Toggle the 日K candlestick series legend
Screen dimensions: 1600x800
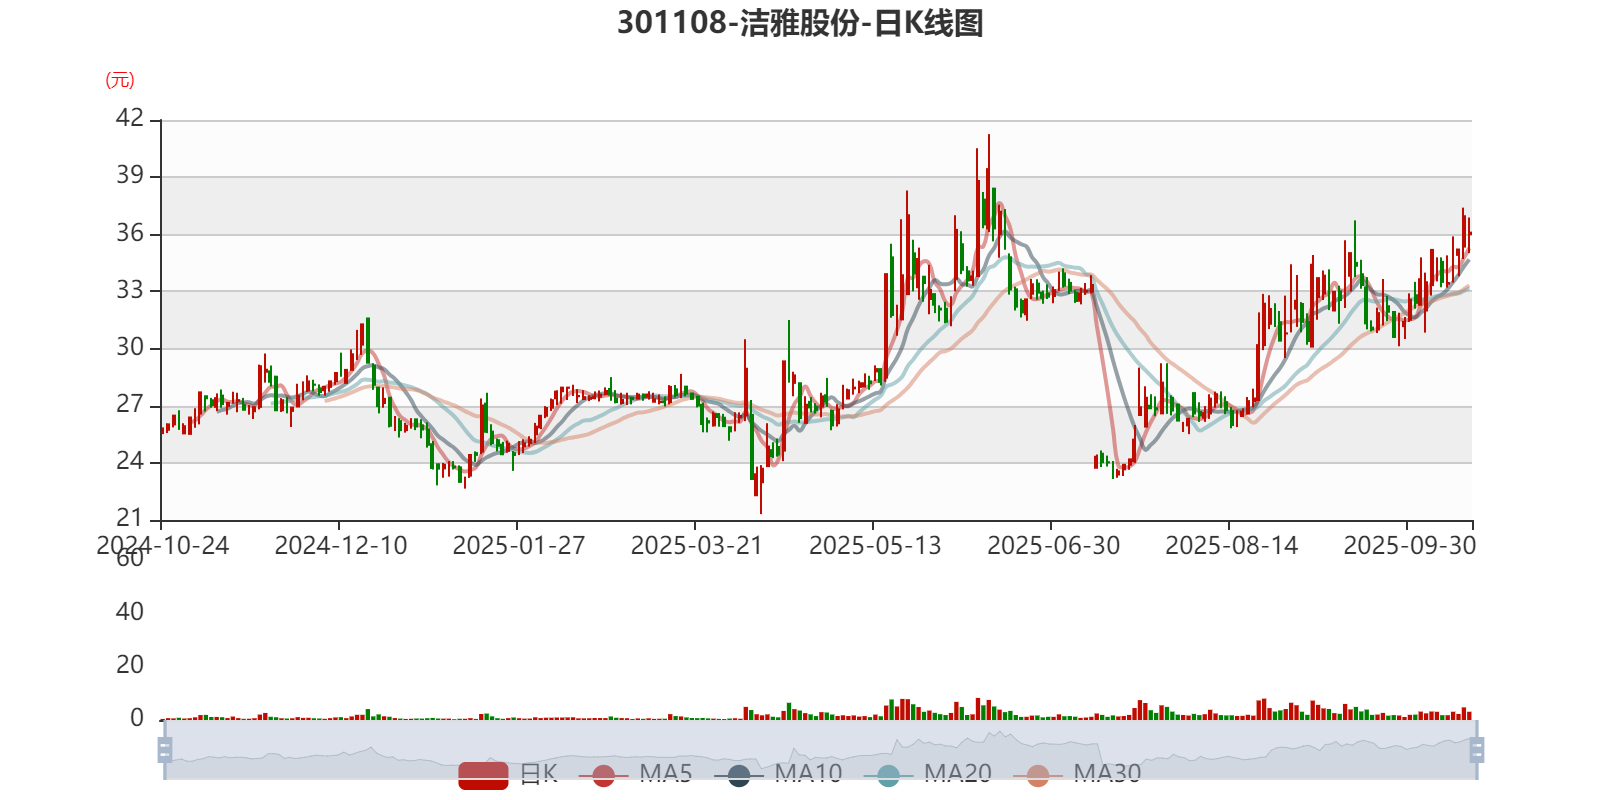click(x=508, y=774)
